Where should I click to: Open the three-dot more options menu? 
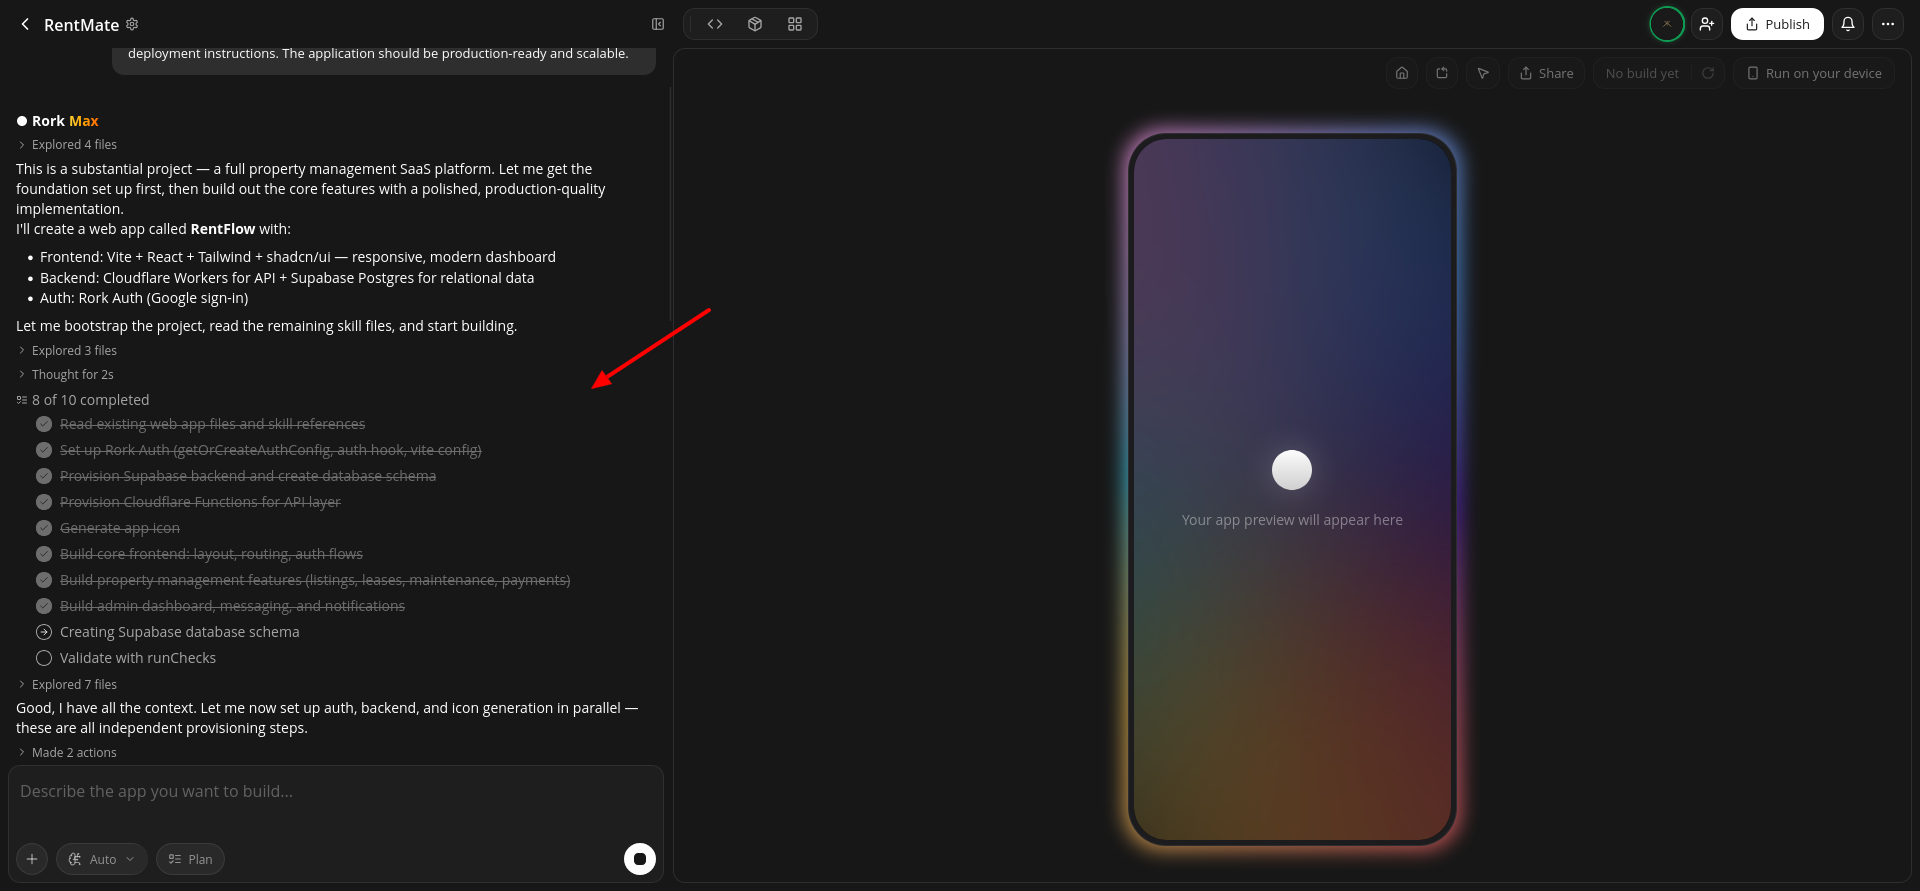[1888, 24]
